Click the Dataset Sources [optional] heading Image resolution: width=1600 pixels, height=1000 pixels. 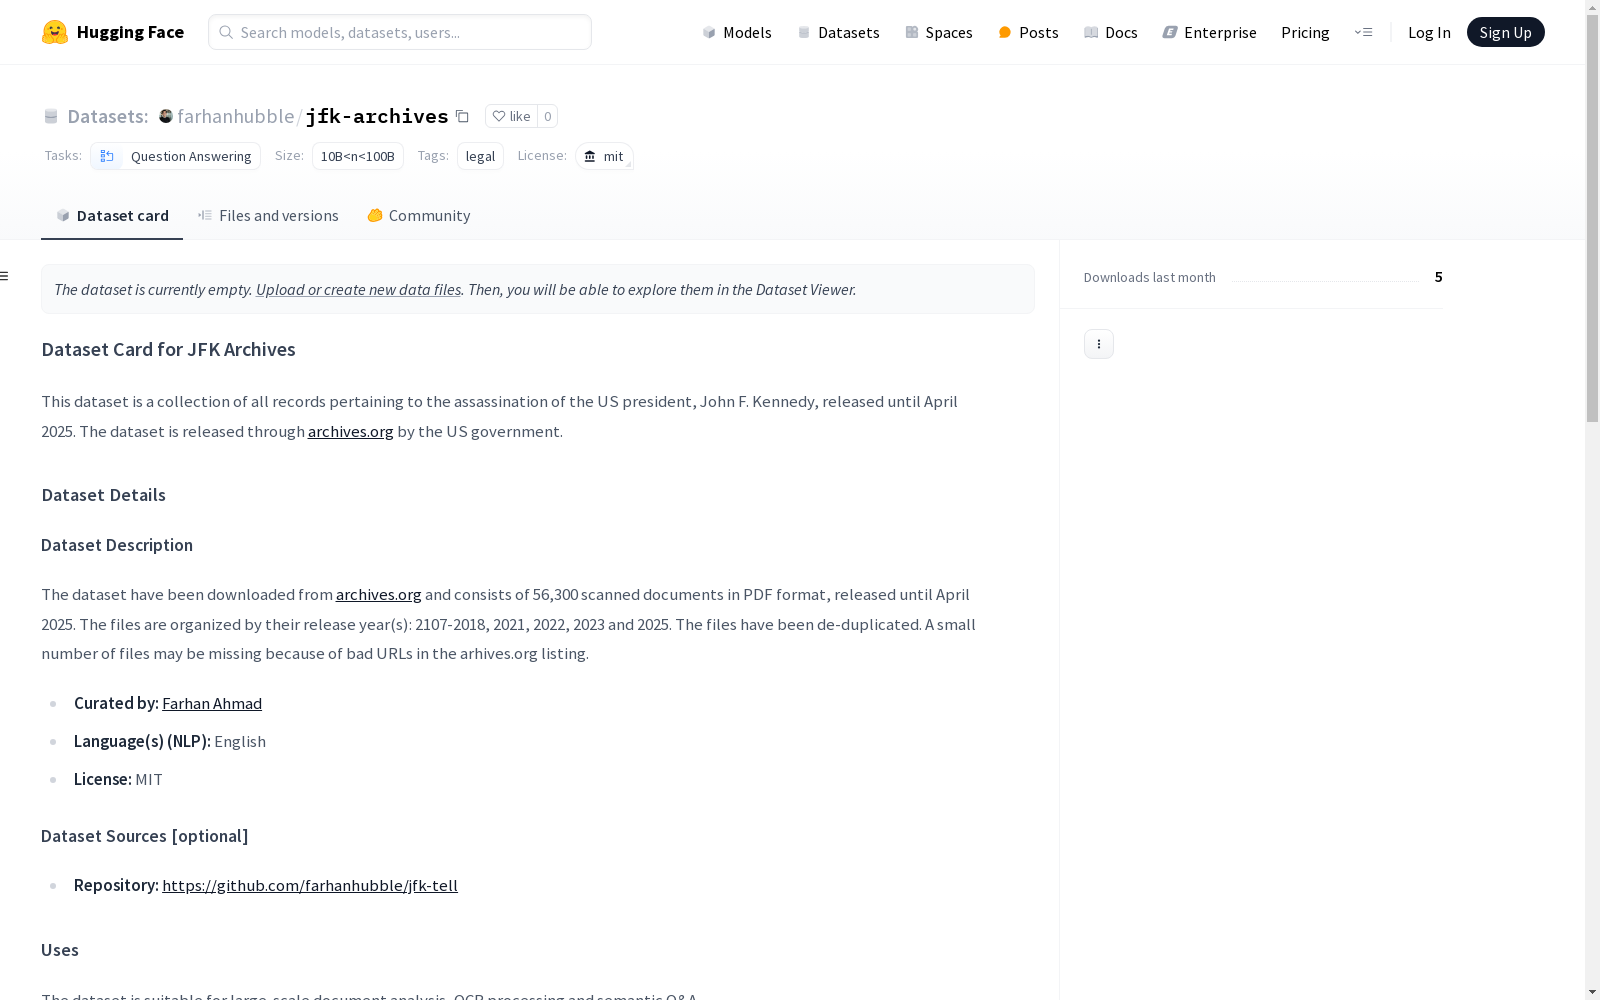[x=145, y=836]
